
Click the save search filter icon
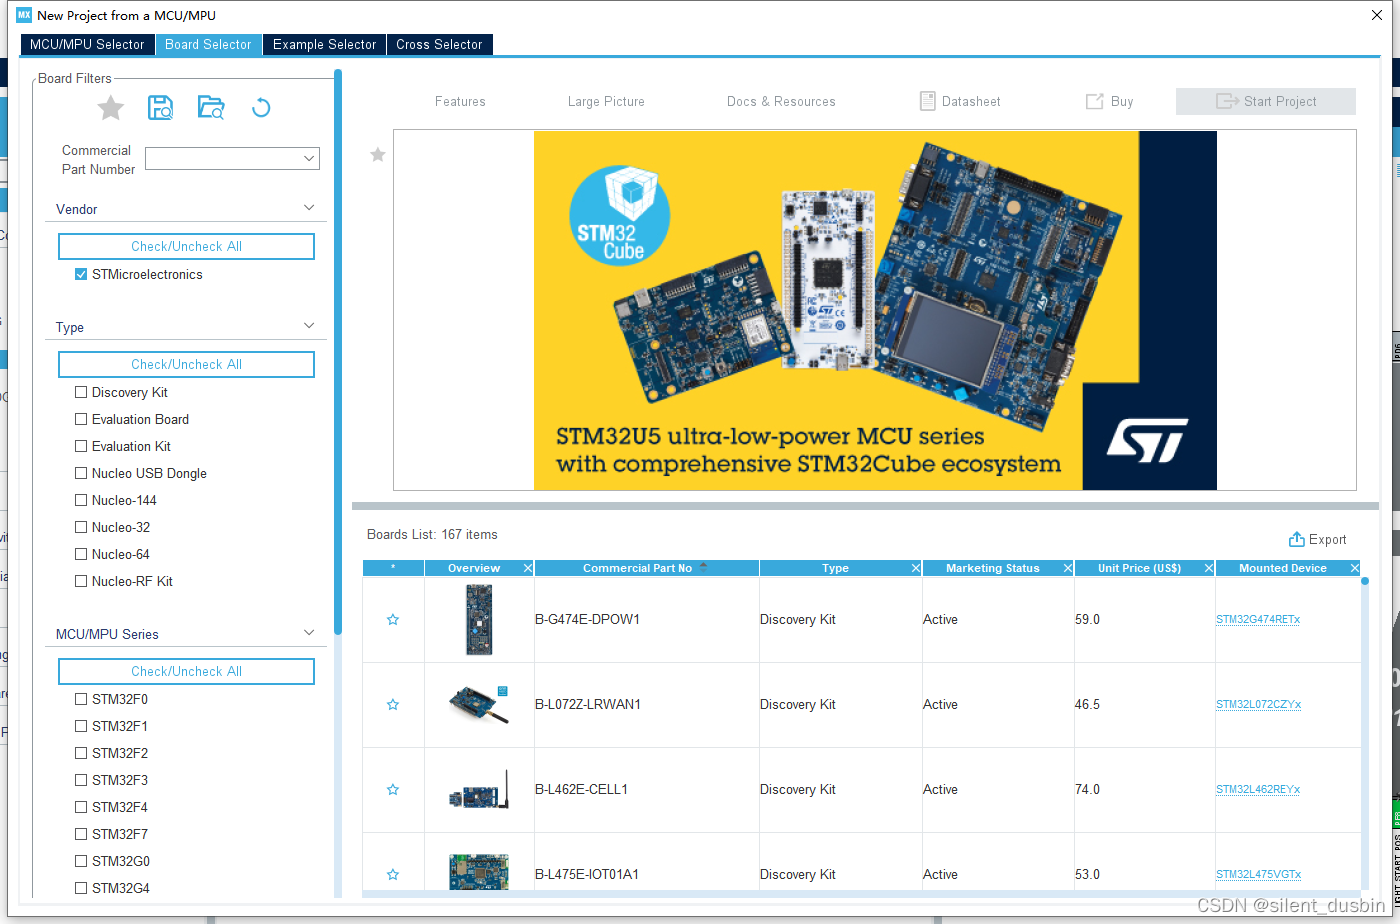[x=160, y=108]
